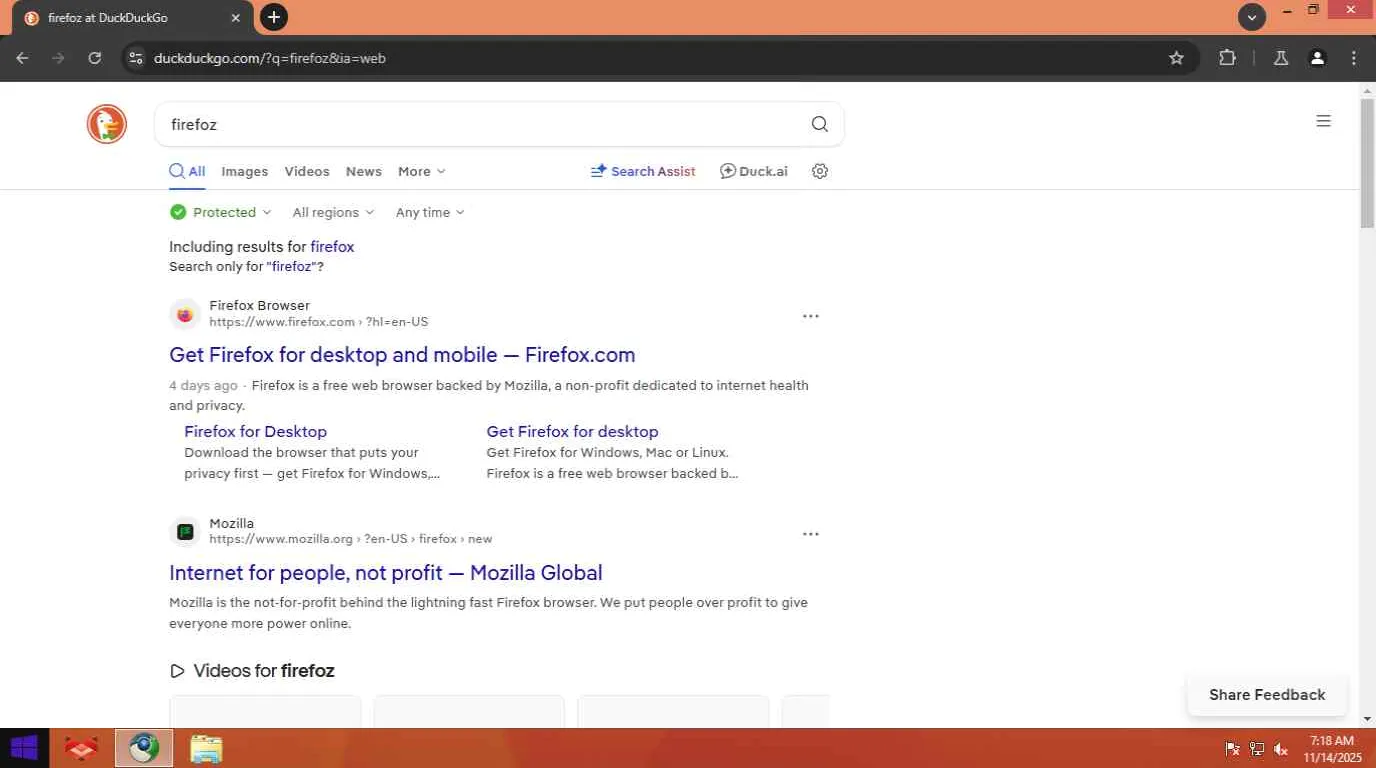Click the magnifier search button in search box
1376x768 pixels.
pyautogui.click(x=820, y=124)
